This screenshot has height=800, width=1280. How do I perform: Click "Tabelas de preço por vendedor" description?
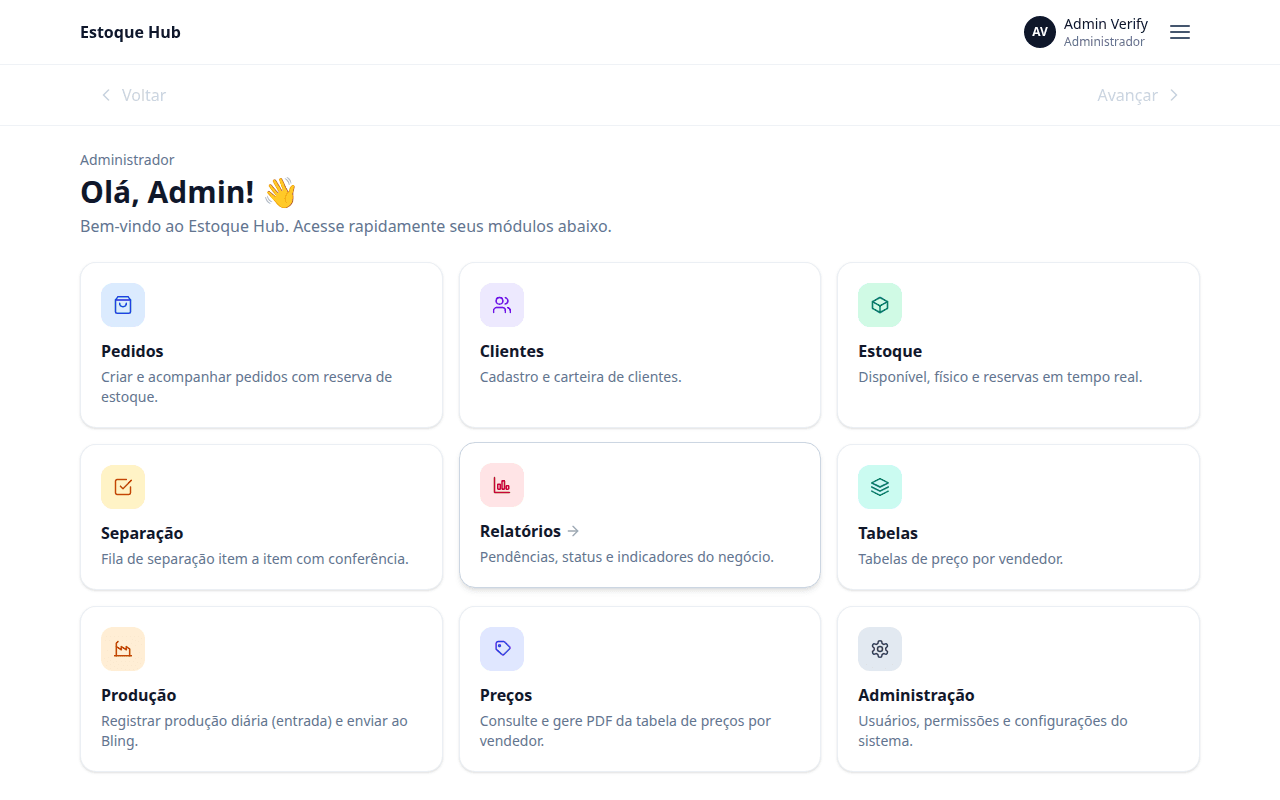click(x=961, y=559)
